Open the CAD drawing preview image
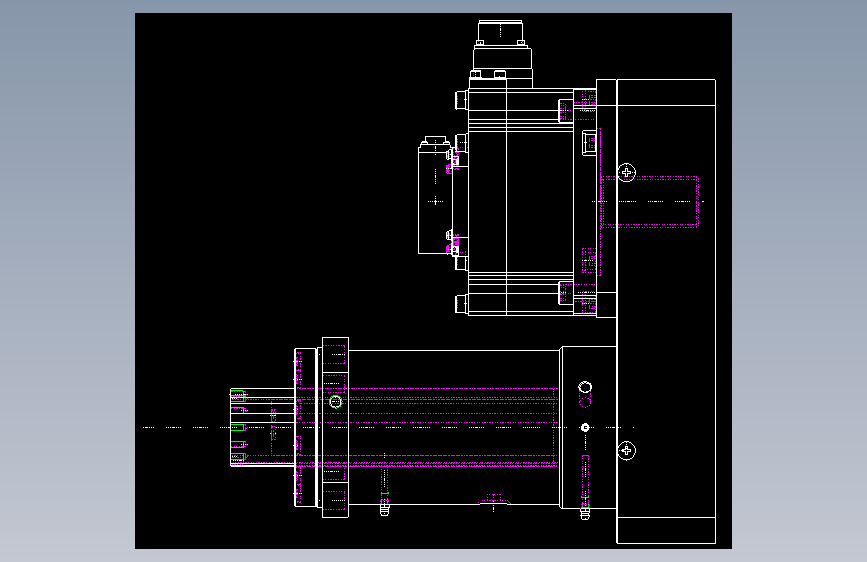The height and width of the screenshot is (562, 867). tap(434, 281)
